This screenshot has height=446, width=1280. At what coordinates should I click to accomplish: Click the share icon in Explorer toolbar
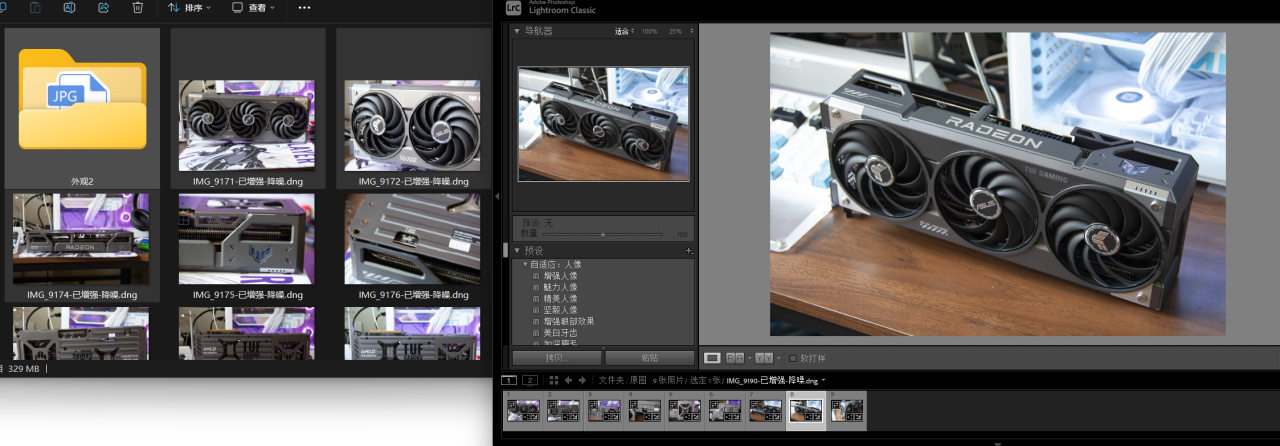click(x=104, y=8)
